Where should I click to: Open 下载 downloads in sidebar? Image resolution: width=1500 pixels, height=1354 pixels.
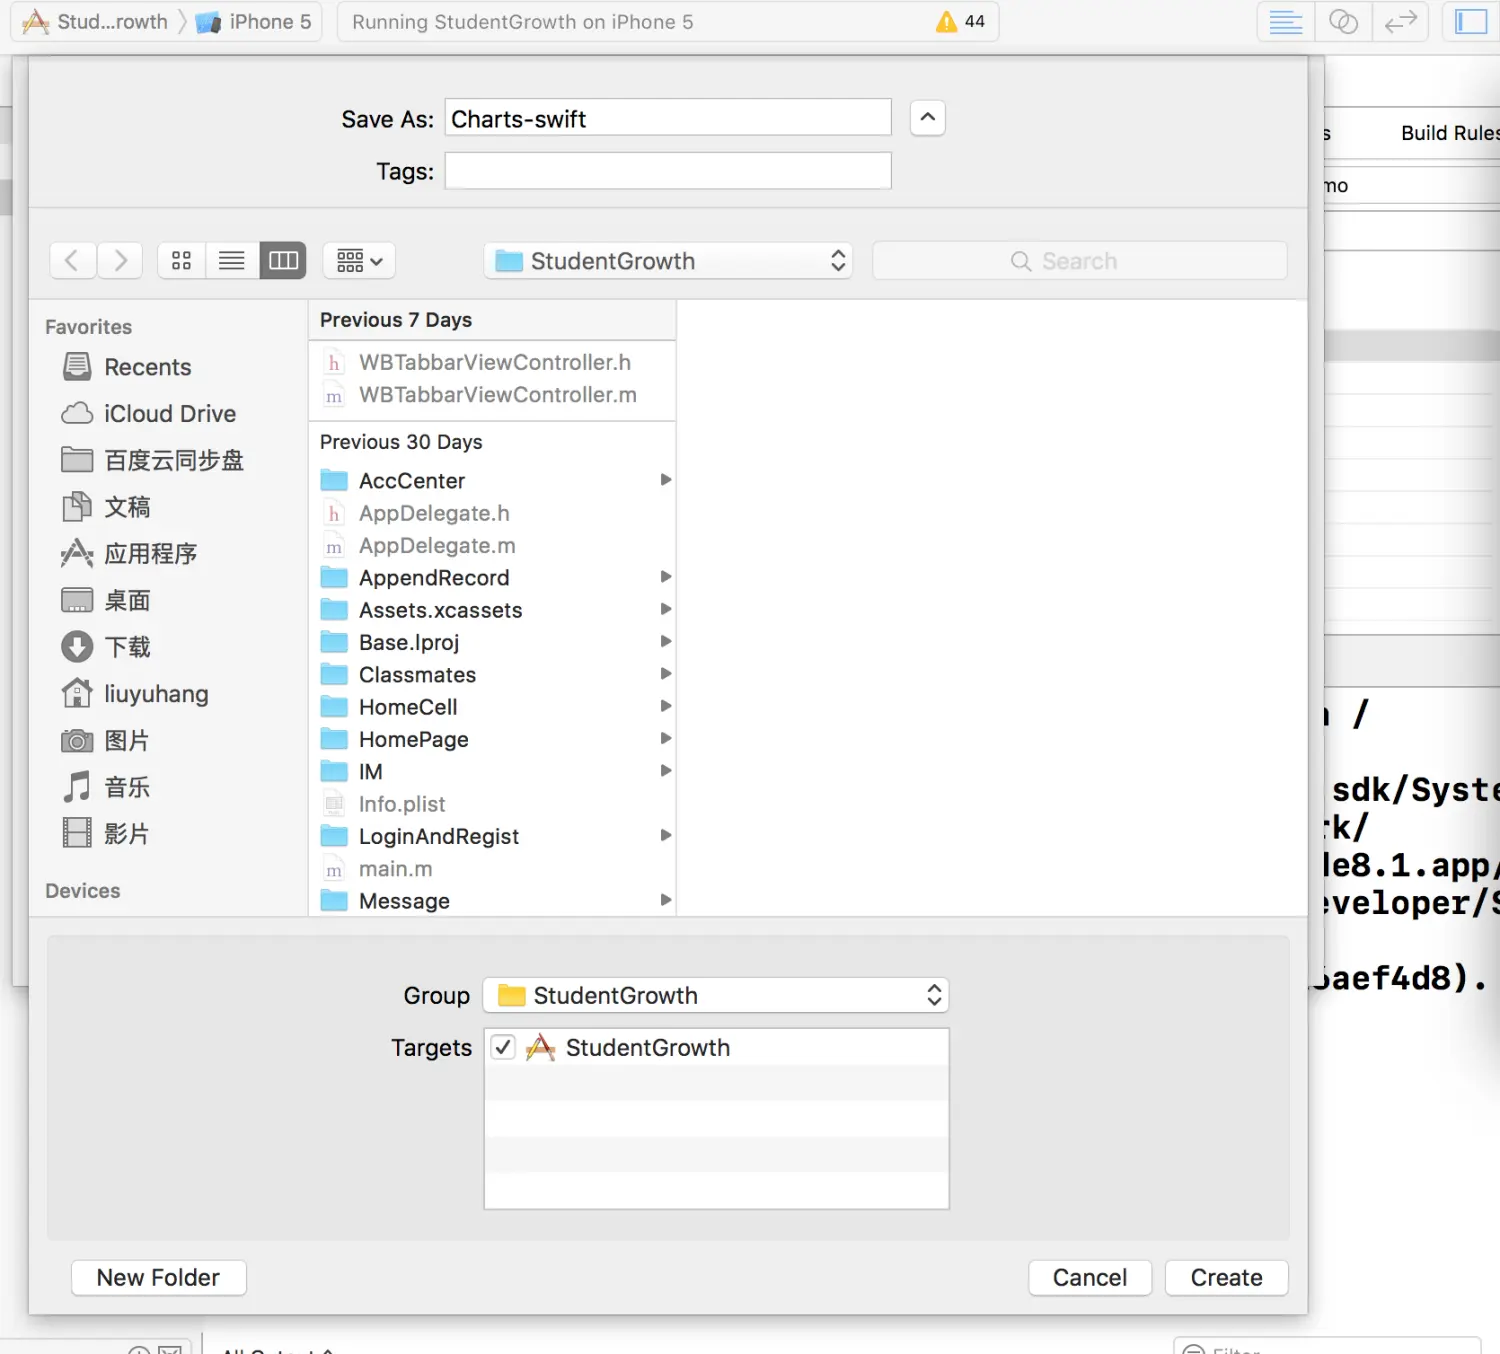(106, 647)
